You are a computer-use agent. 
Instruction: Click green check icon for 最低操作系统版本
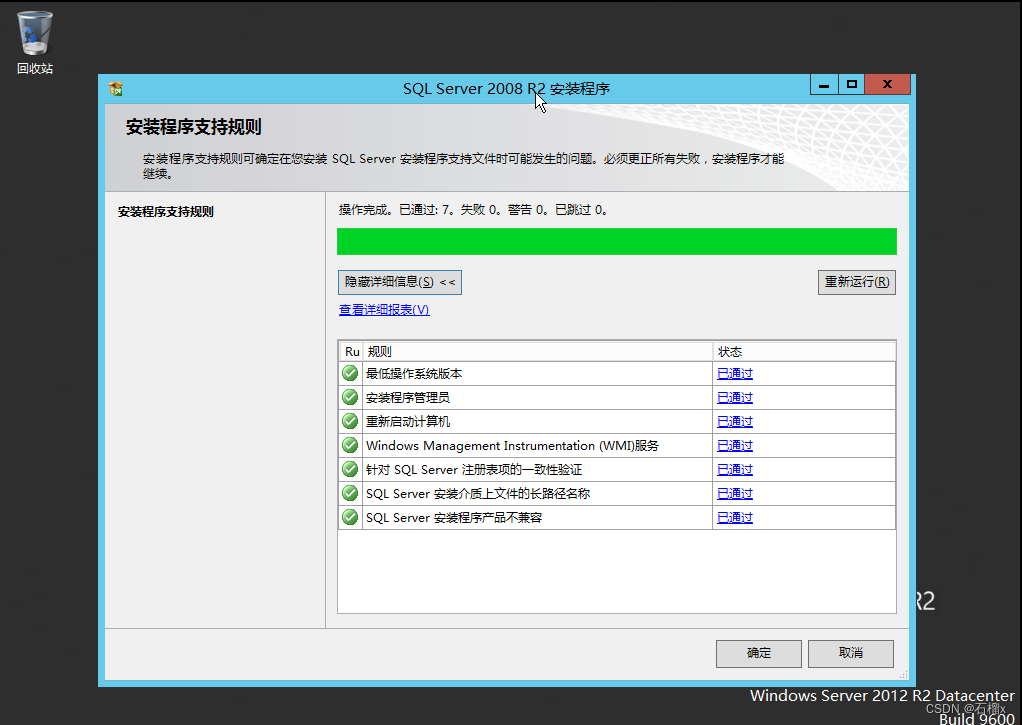[350, 374]
